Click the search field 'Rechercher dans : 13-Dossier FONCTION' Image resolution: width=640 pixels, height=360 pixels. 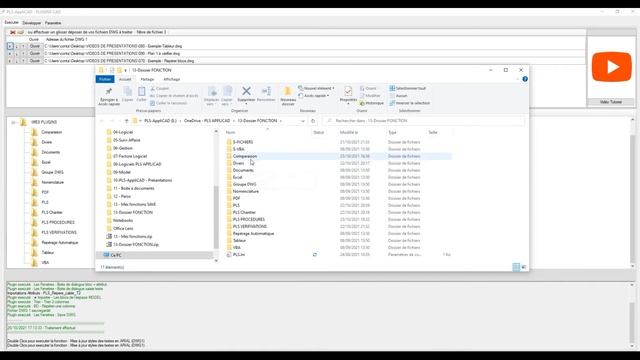424,121
